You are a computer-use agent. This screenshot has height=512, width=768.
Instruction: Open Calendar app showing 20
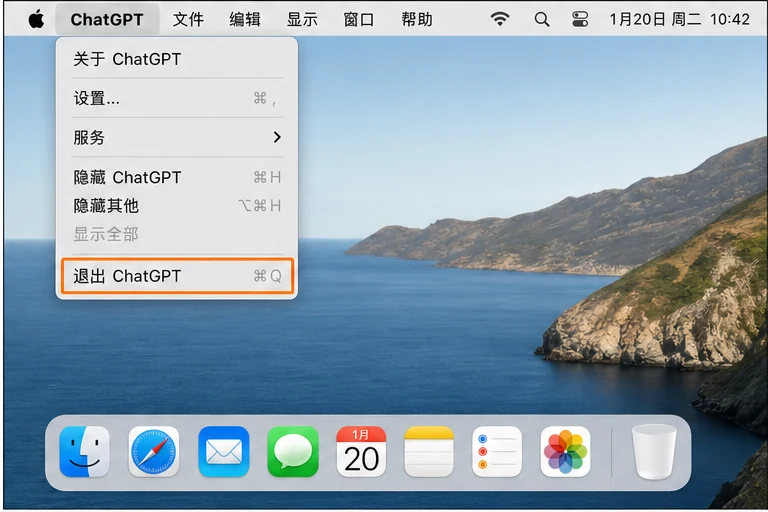361,451
